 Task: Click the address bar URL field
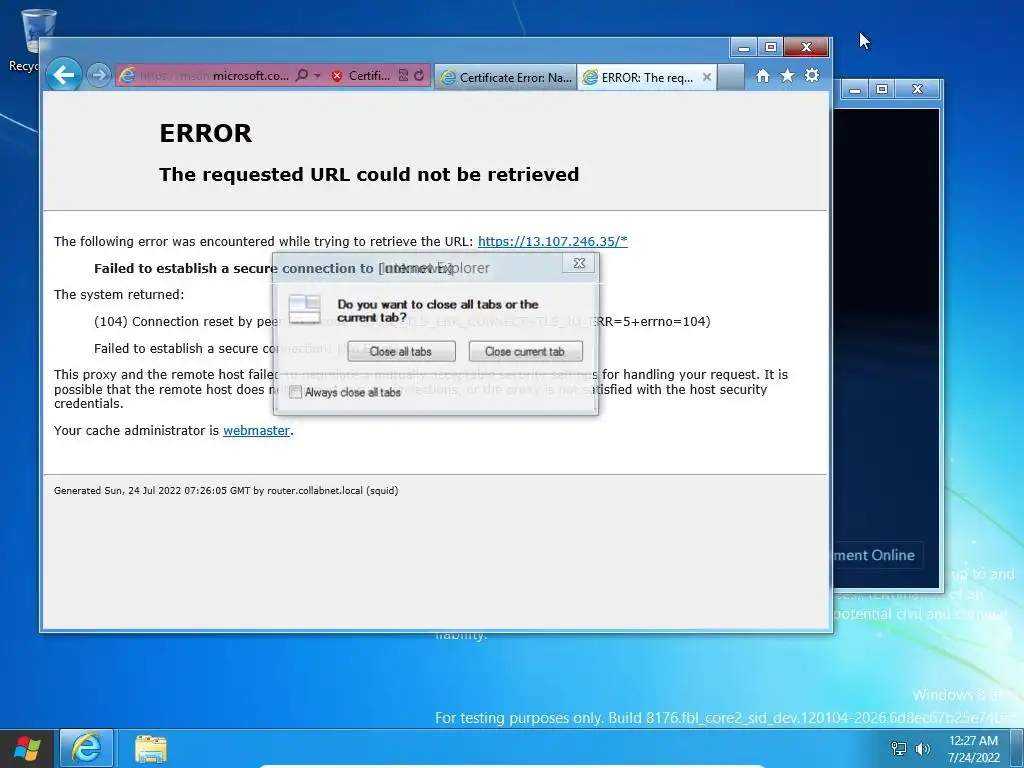214,76
